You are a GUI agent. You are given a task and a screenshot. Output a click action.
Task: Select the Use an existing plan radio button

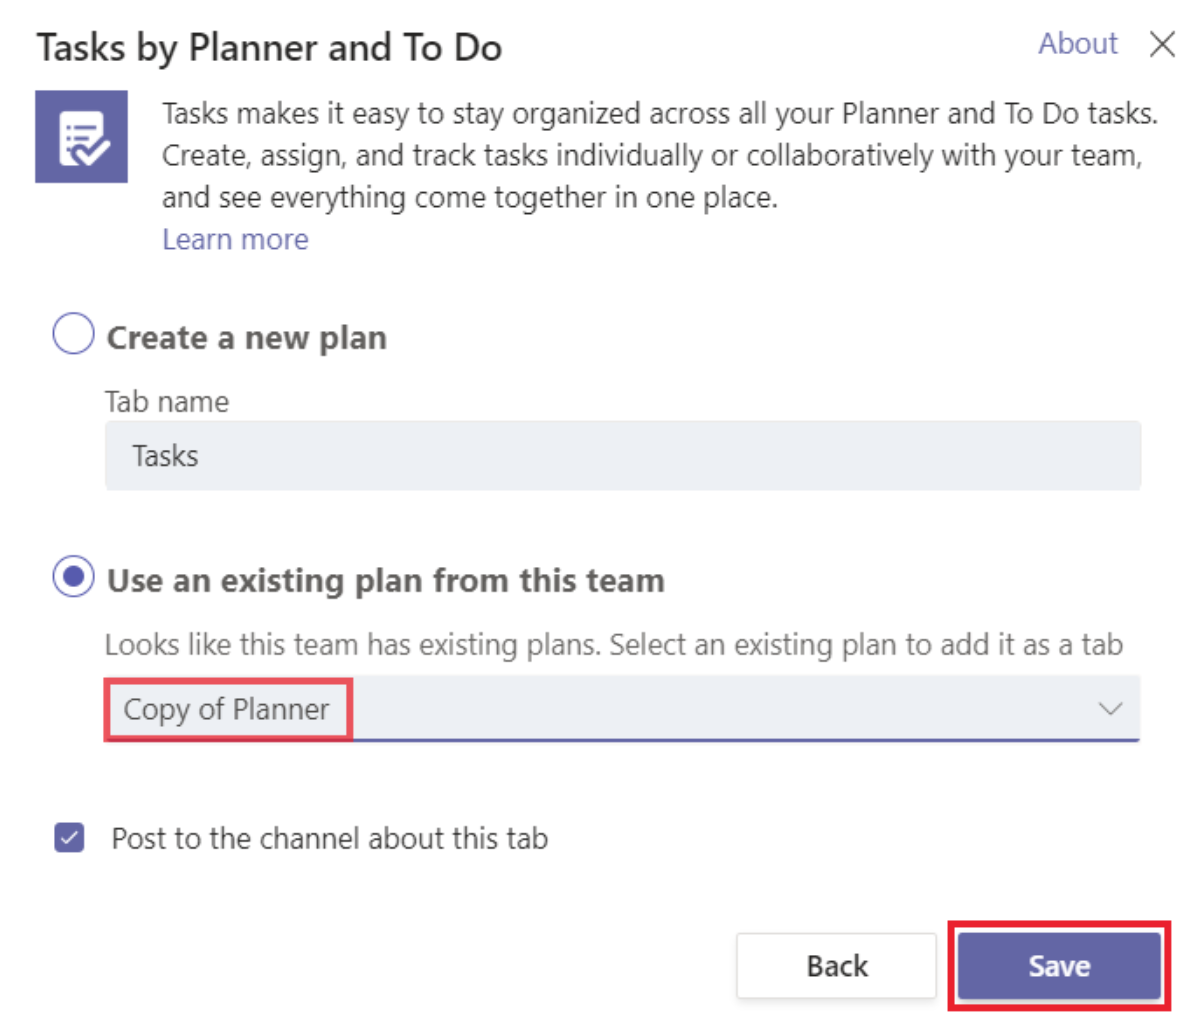(x=73, y=576)
